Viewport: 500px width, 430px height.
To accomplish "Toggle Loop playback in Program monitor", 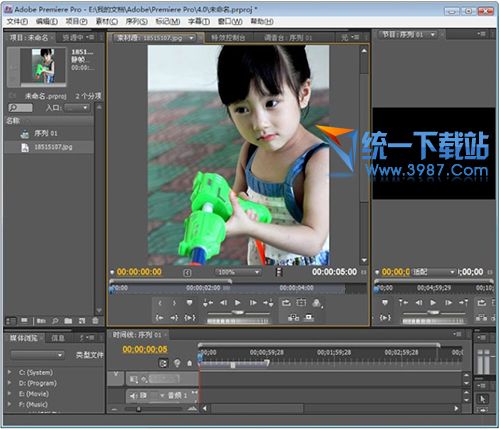I will click(x=481, y=303).
